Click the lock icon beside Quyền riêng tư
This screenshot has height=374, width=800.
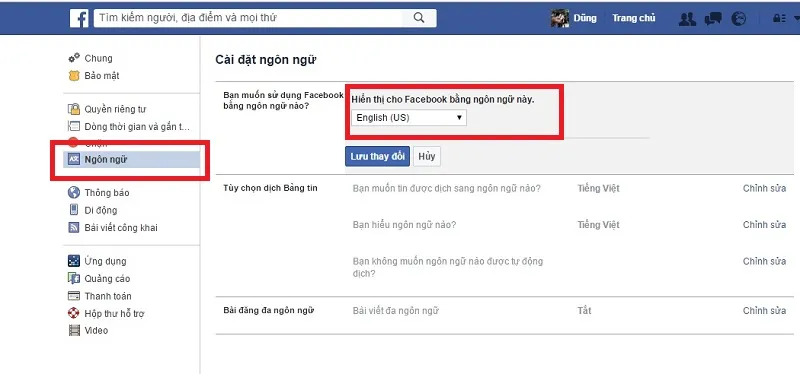(x=74, y=109)
